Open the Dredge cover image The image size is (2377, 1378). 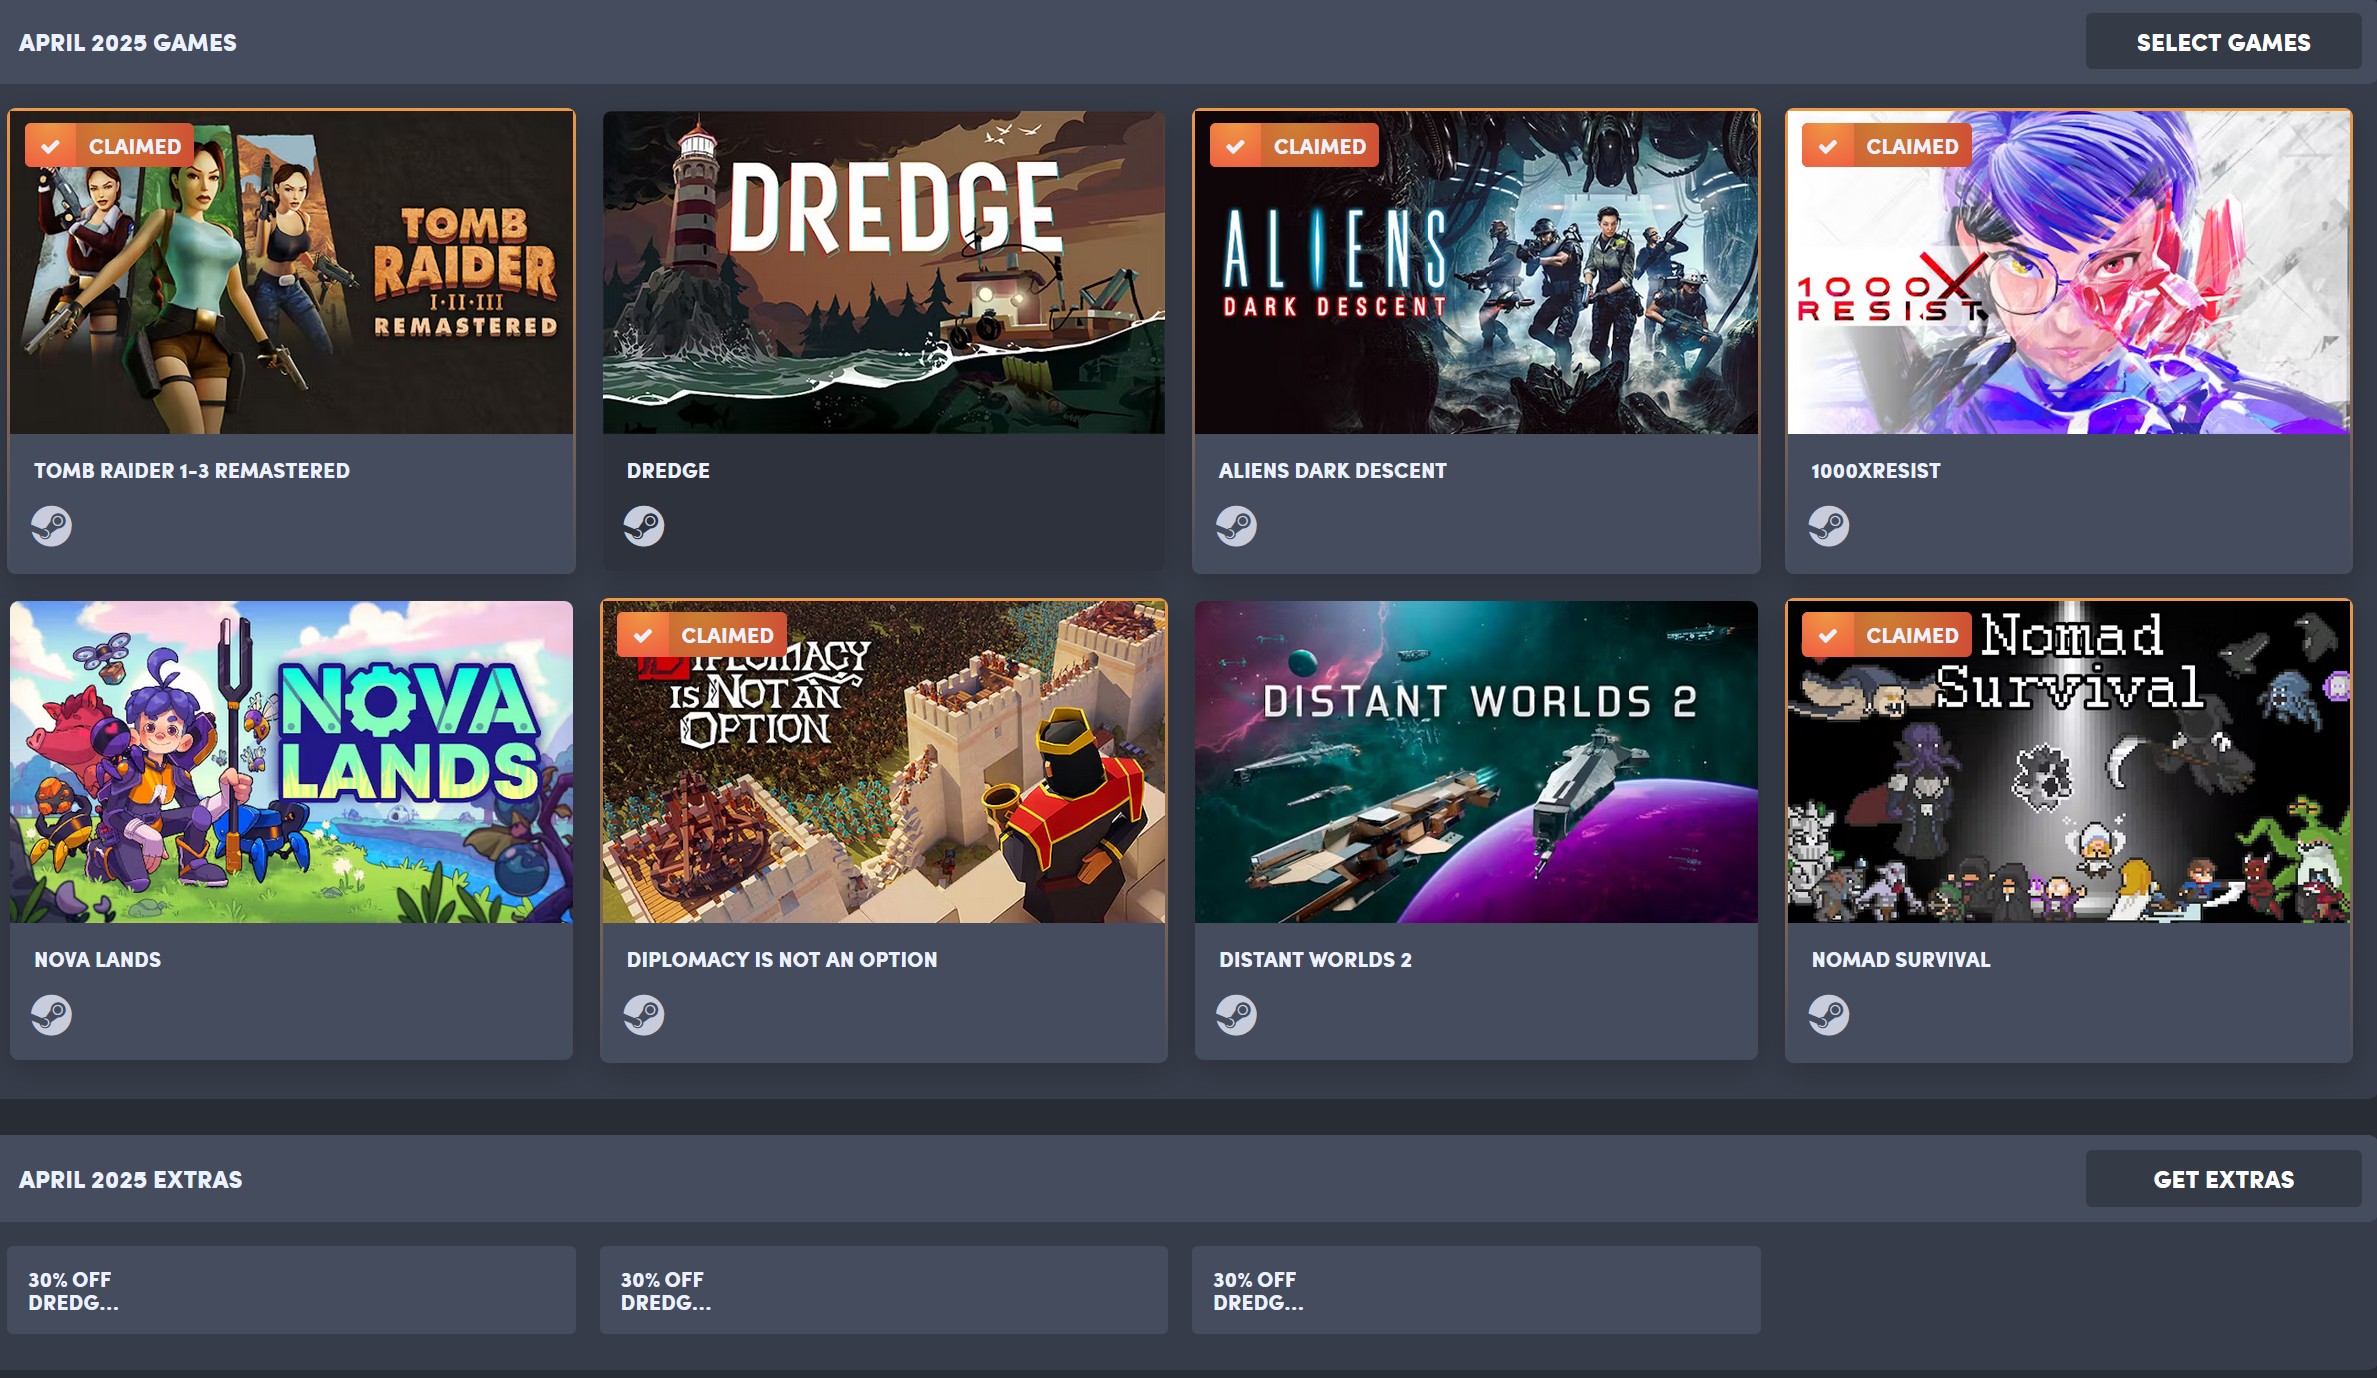point(884,272)
